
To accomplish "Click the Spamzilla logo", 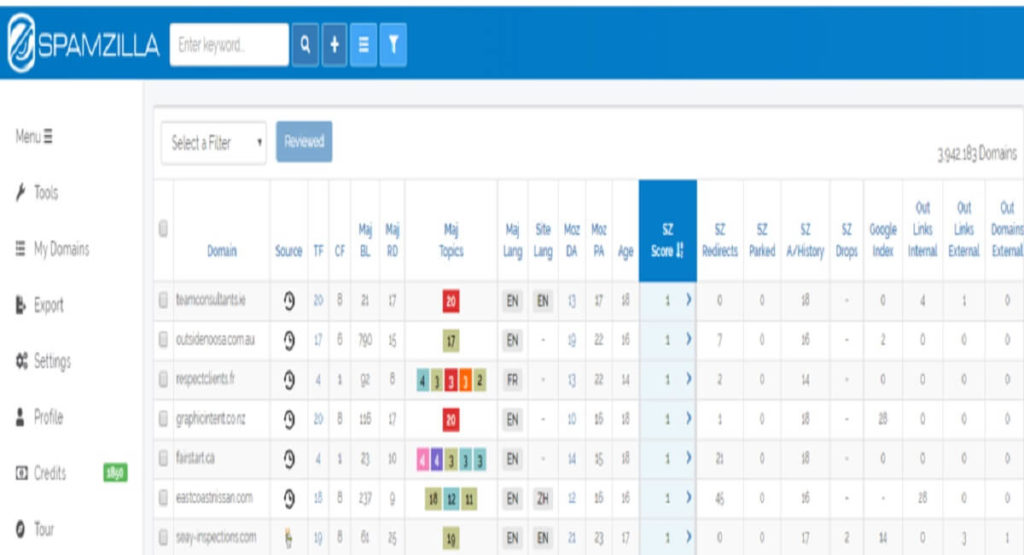I will [x=83, y=43].
